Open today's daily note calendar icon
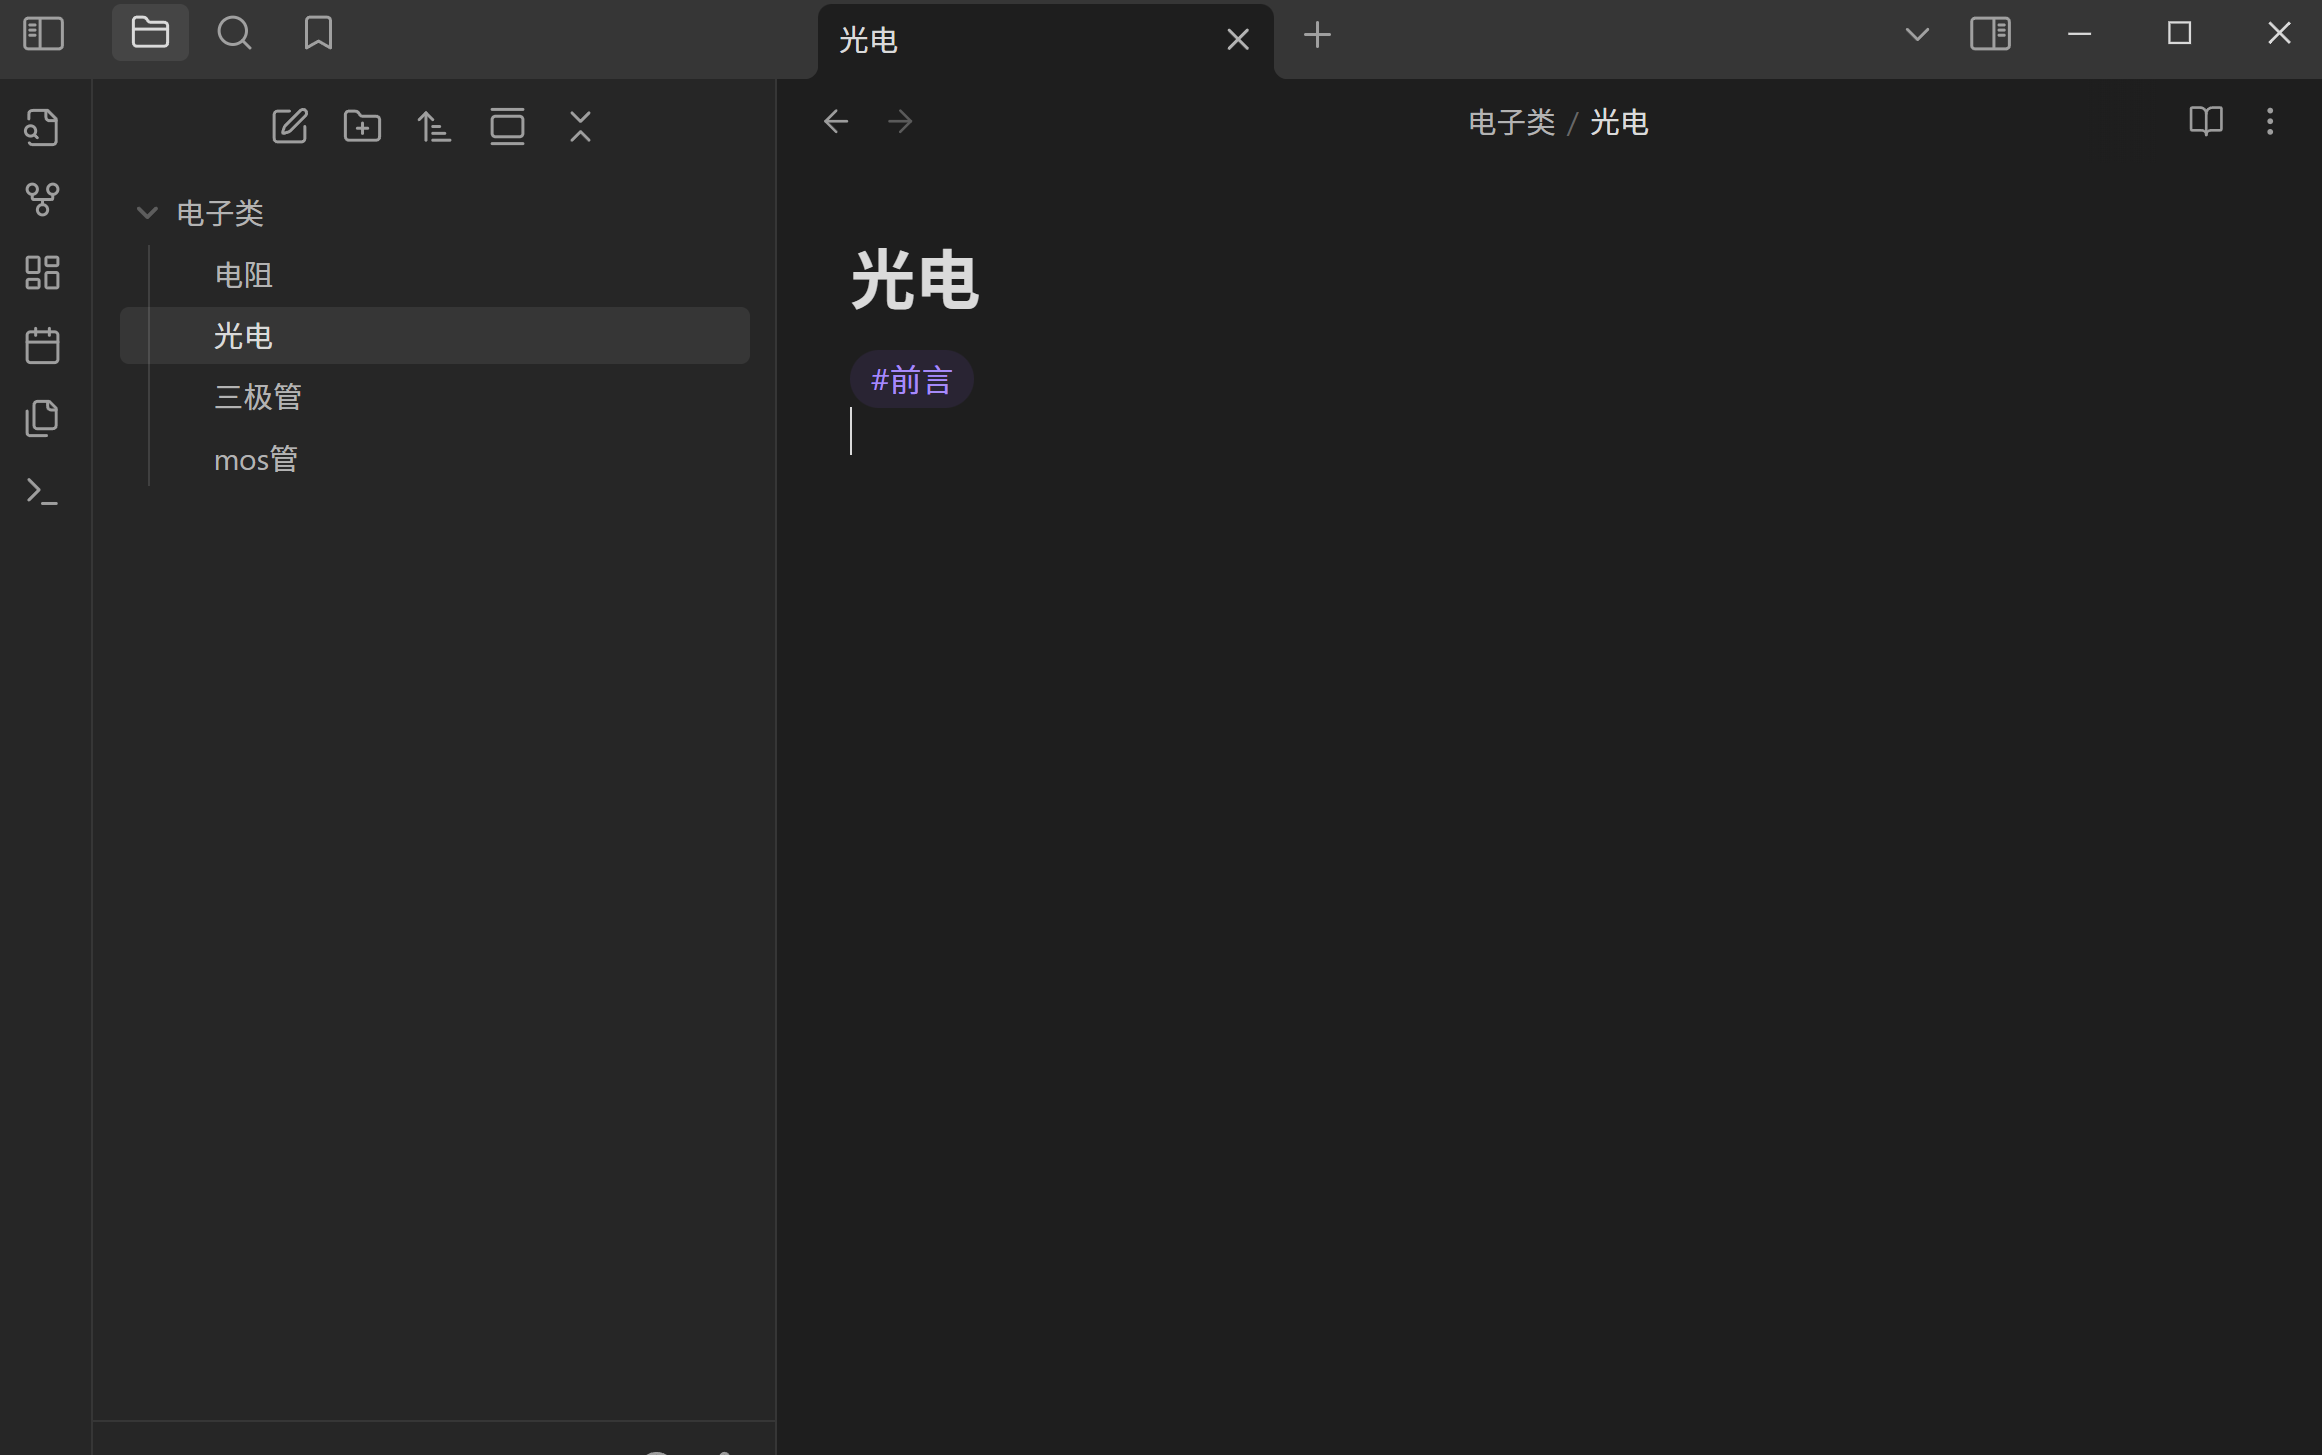Viewport: 2322px width, 1455px height. 42,346
